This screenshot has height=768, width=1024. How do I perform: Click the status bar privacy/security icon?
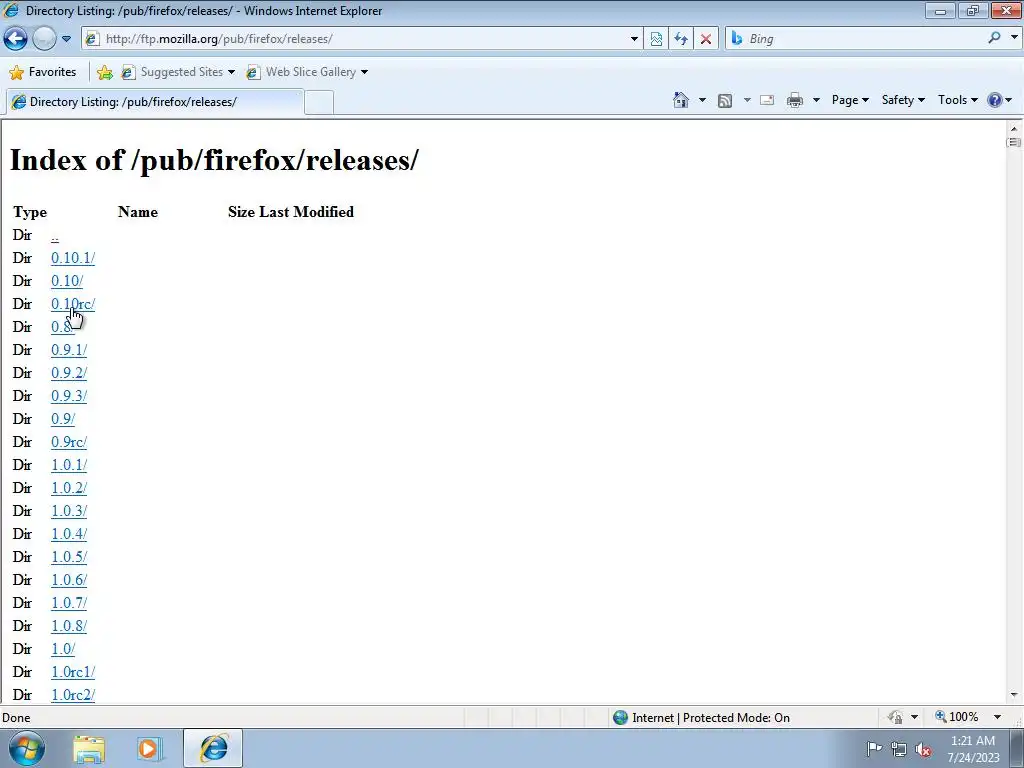tap(895, 717)
